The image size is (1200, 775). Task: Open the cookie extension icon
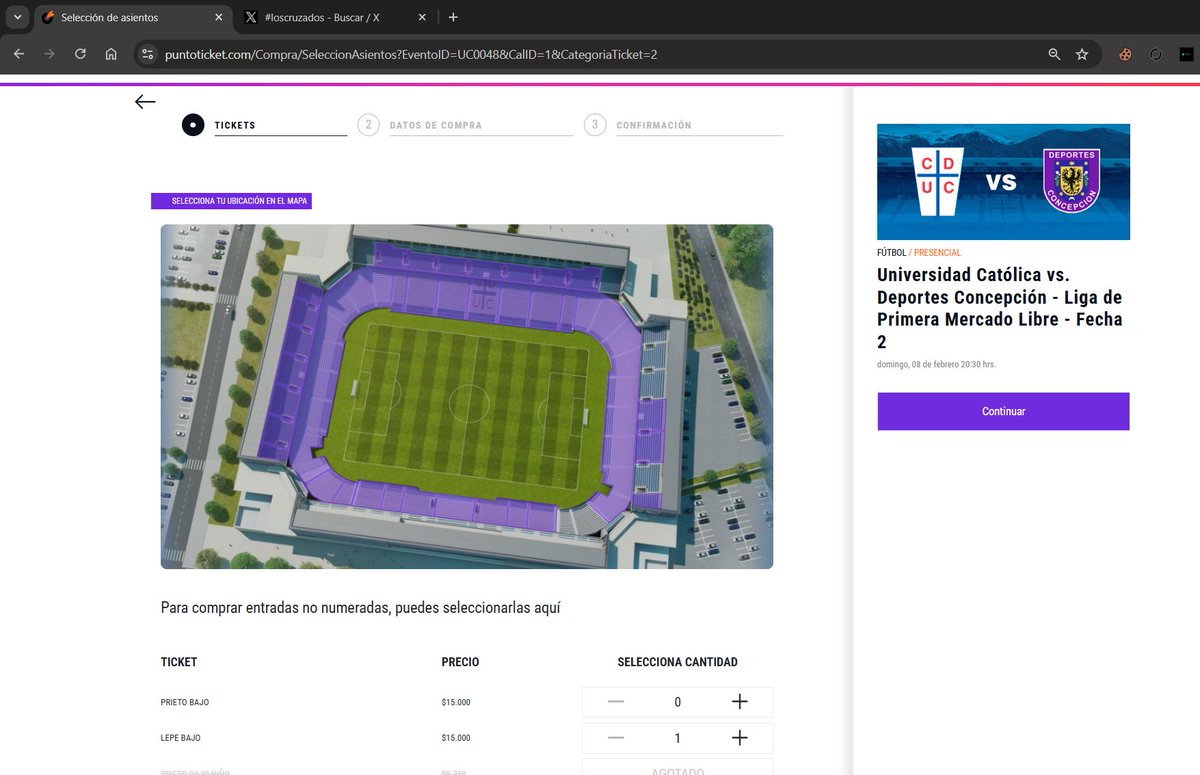coord(1126,54)
